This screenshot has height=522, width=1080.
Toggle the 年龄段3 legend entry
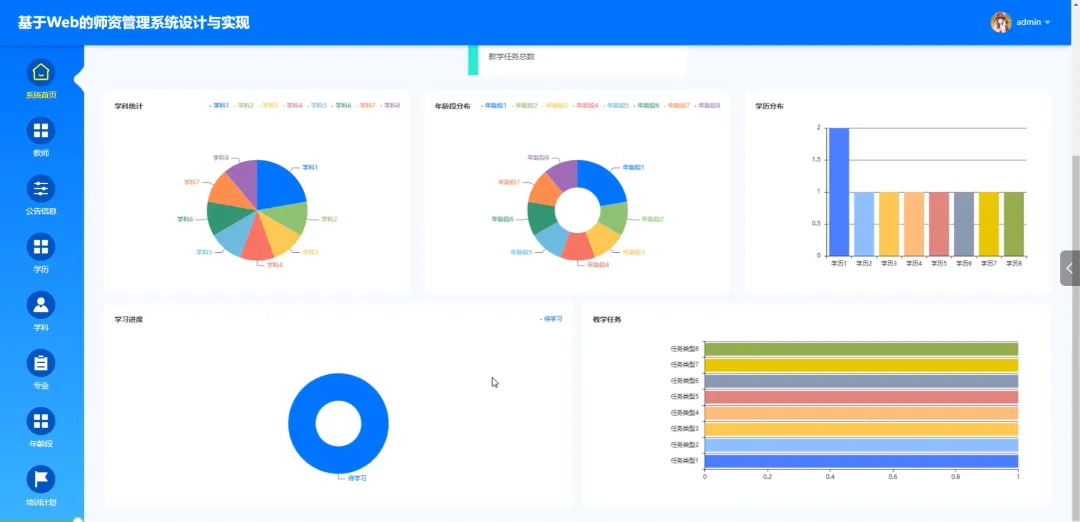(x=555, y=105)
